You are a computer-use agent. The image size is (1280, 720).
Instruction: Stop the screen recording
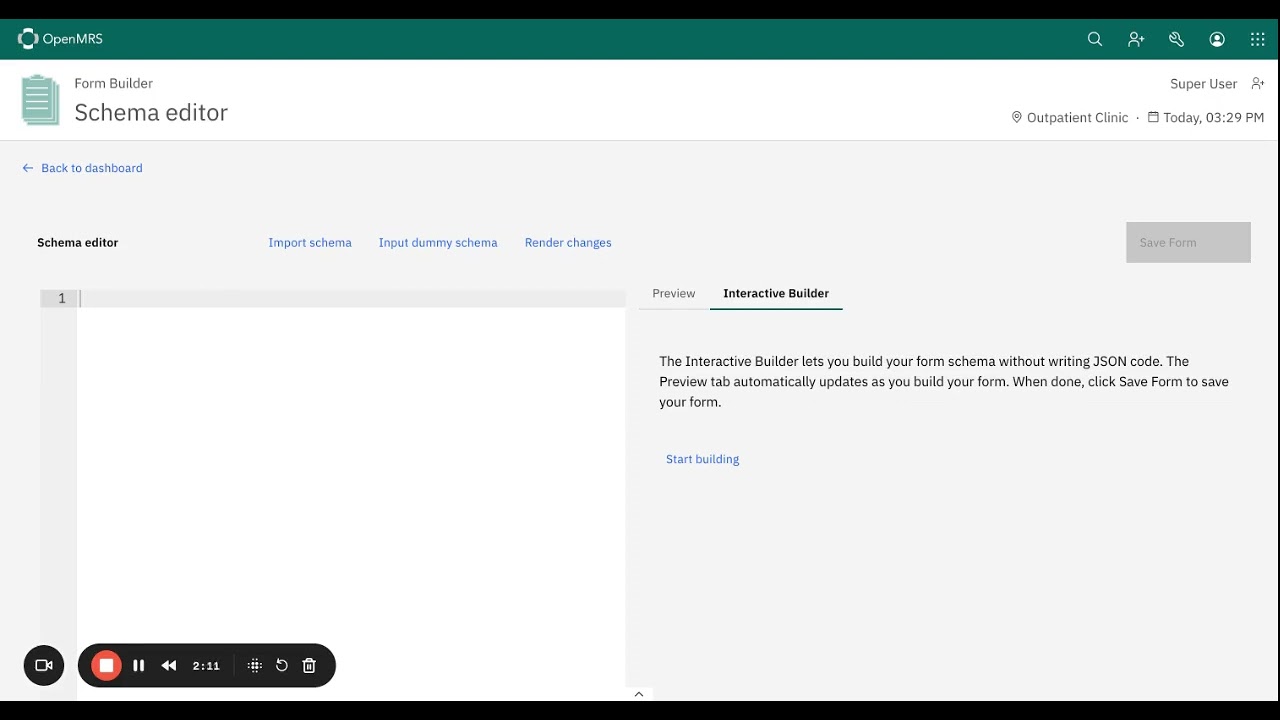click(106, 665)
